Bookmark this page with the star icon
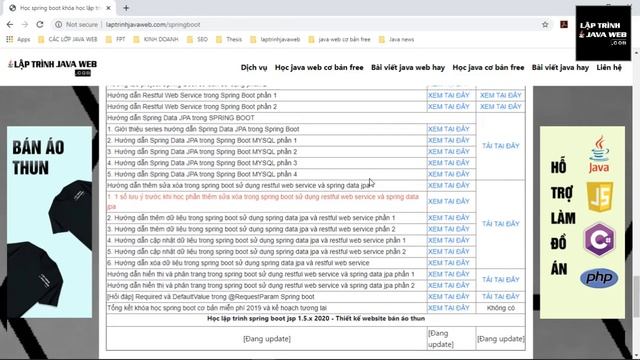 pyautogui.click(x=545, y=24)
